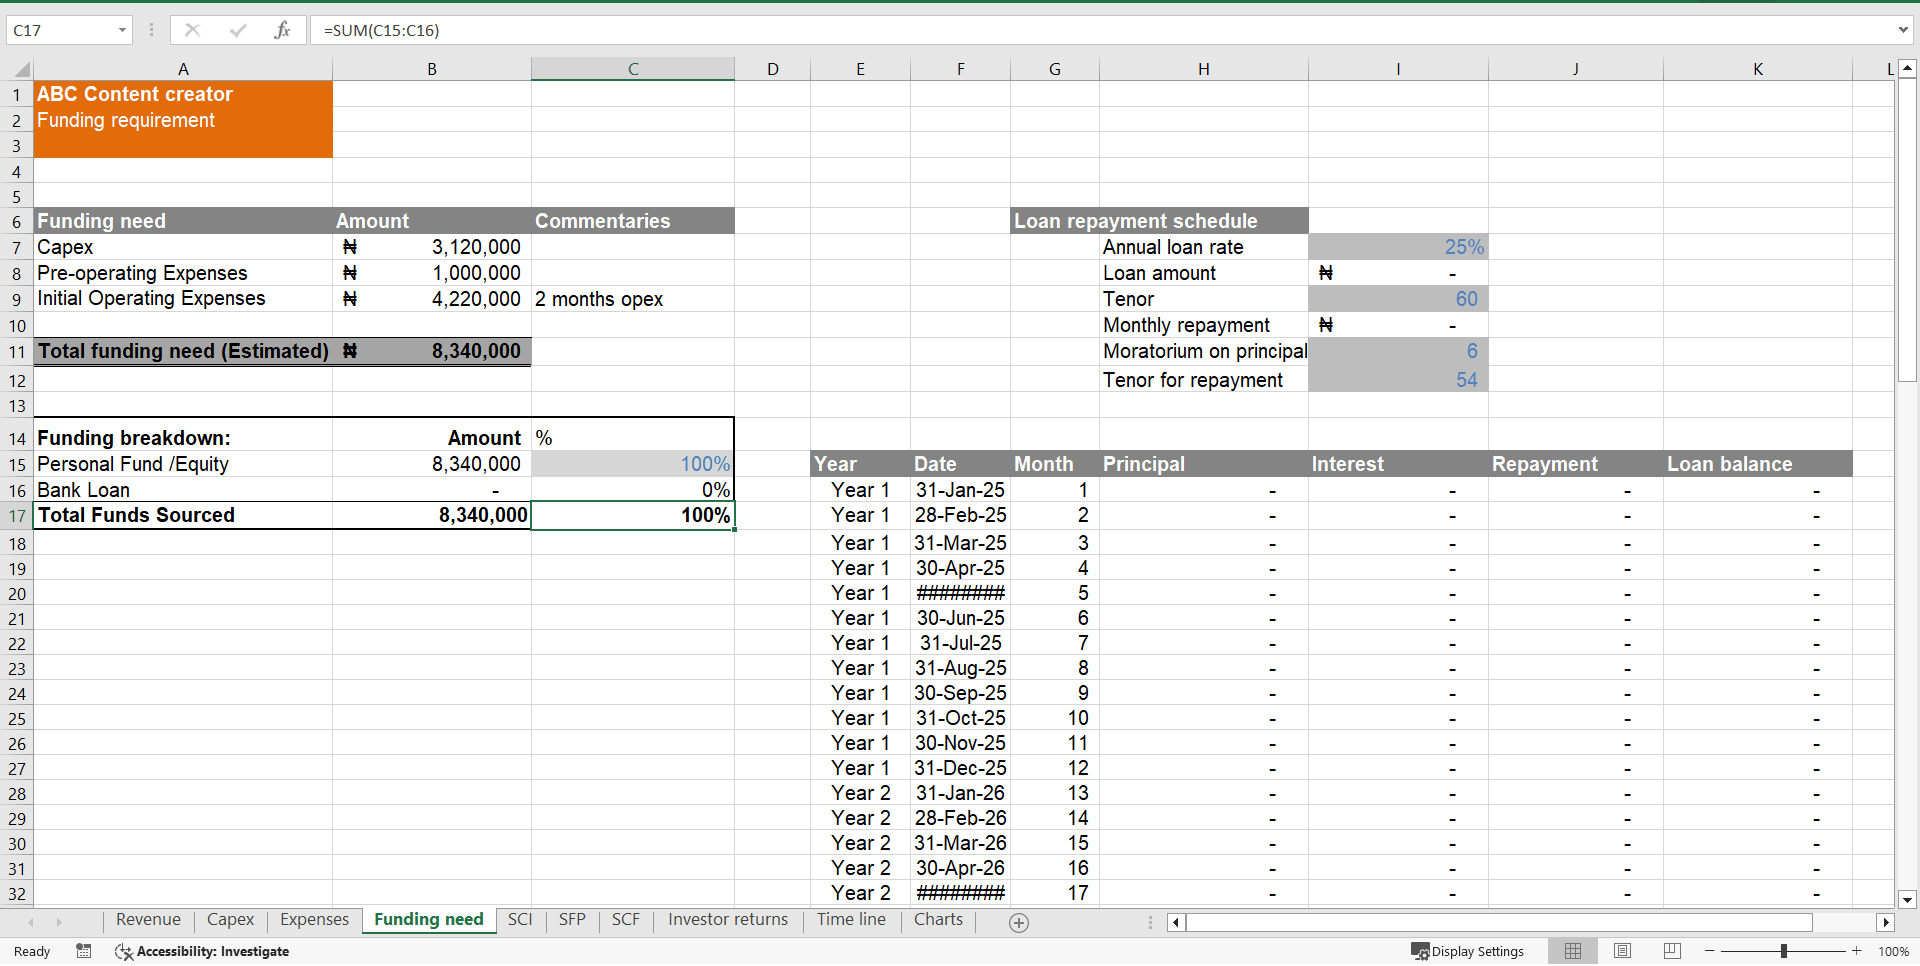Select the '2 months opex' commentary cell

[x=633, y=299]
